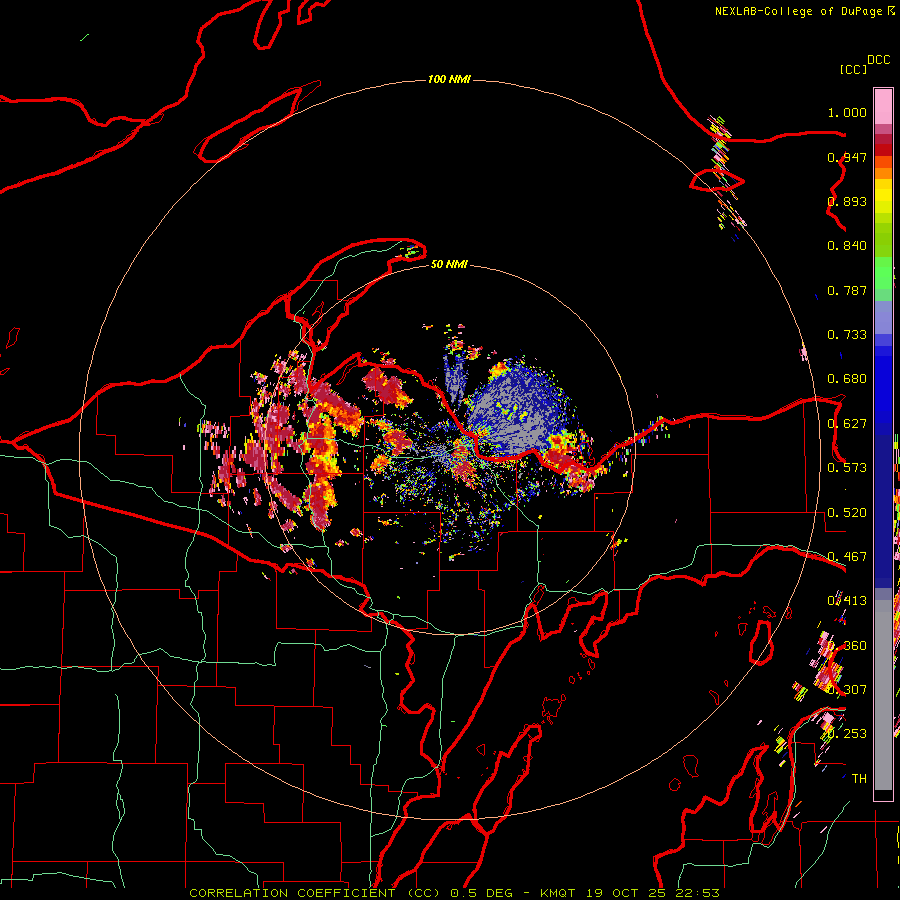Pick the dark navy segment of the color bar
900x900 pixels.
[x=883, y=511]
